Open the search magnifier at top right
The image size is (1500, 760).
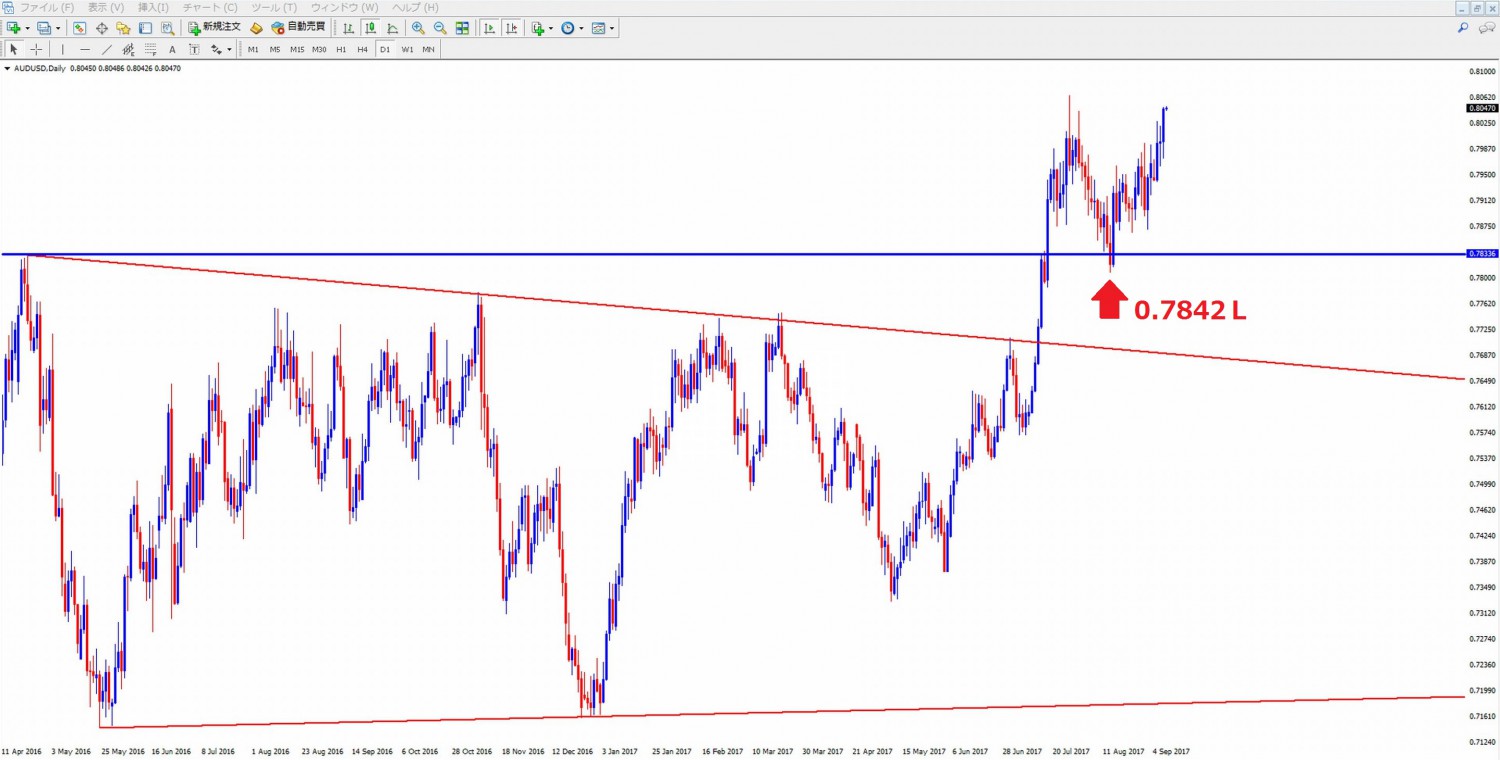(x=1464, y=28)
